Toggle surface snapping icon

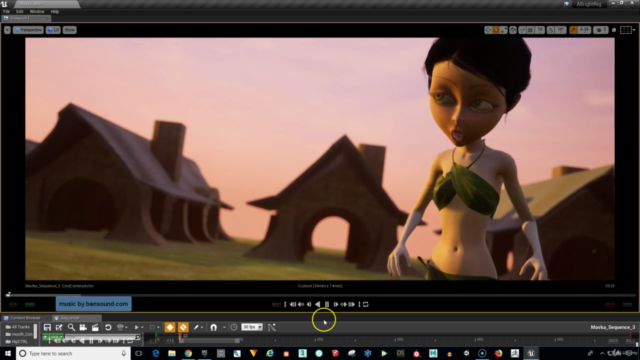click(x=522, y=30)
